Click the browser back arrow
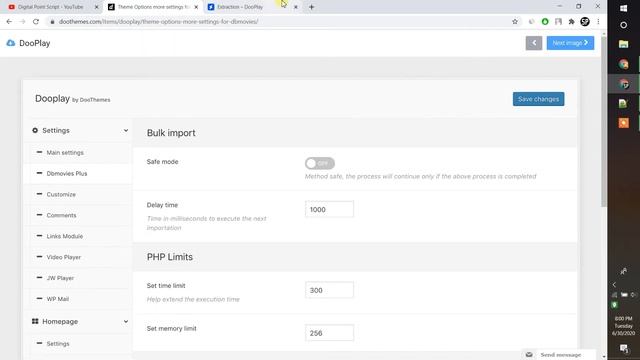640x360 pixels. pos(9,22)
